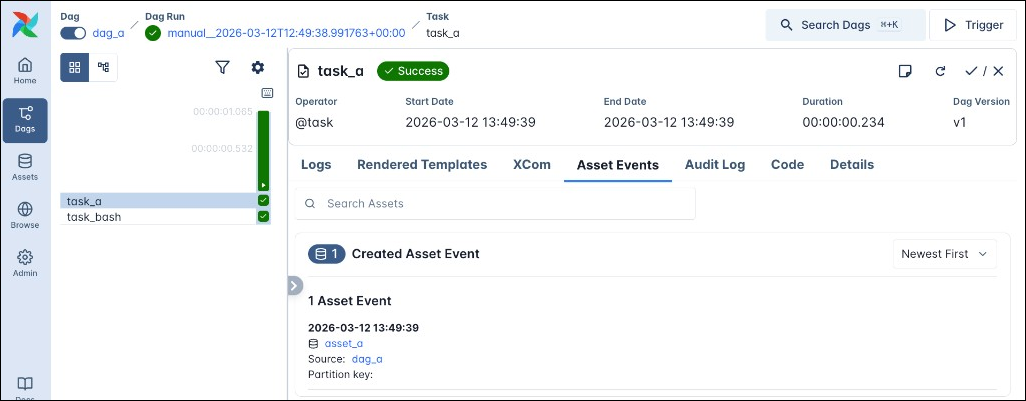Click the Airflow pinwheel logo

[25, 24]
